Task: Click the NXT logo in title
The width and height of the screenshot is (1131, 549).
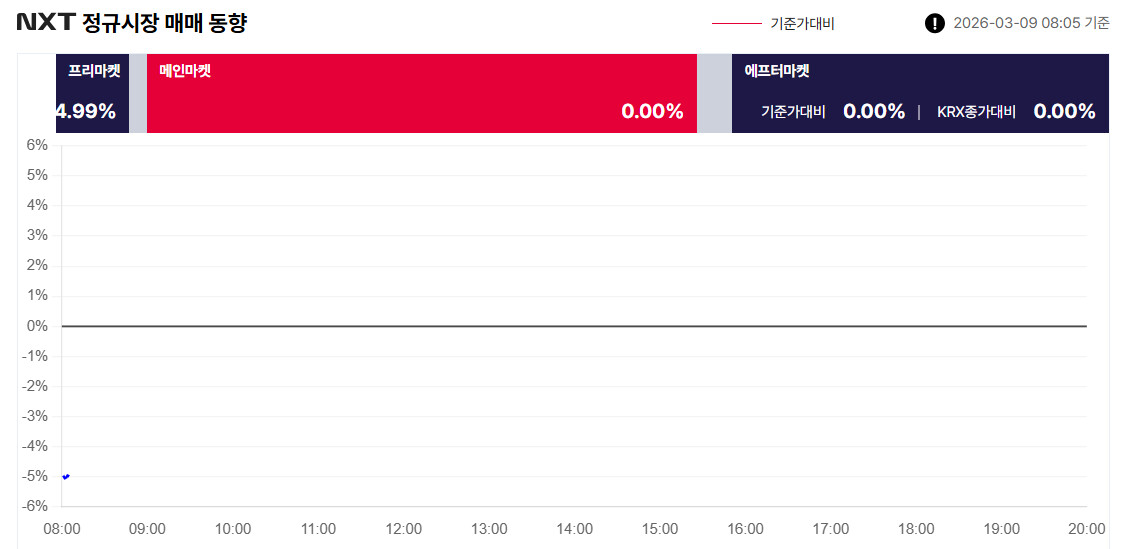Action: tap(46, 23)
